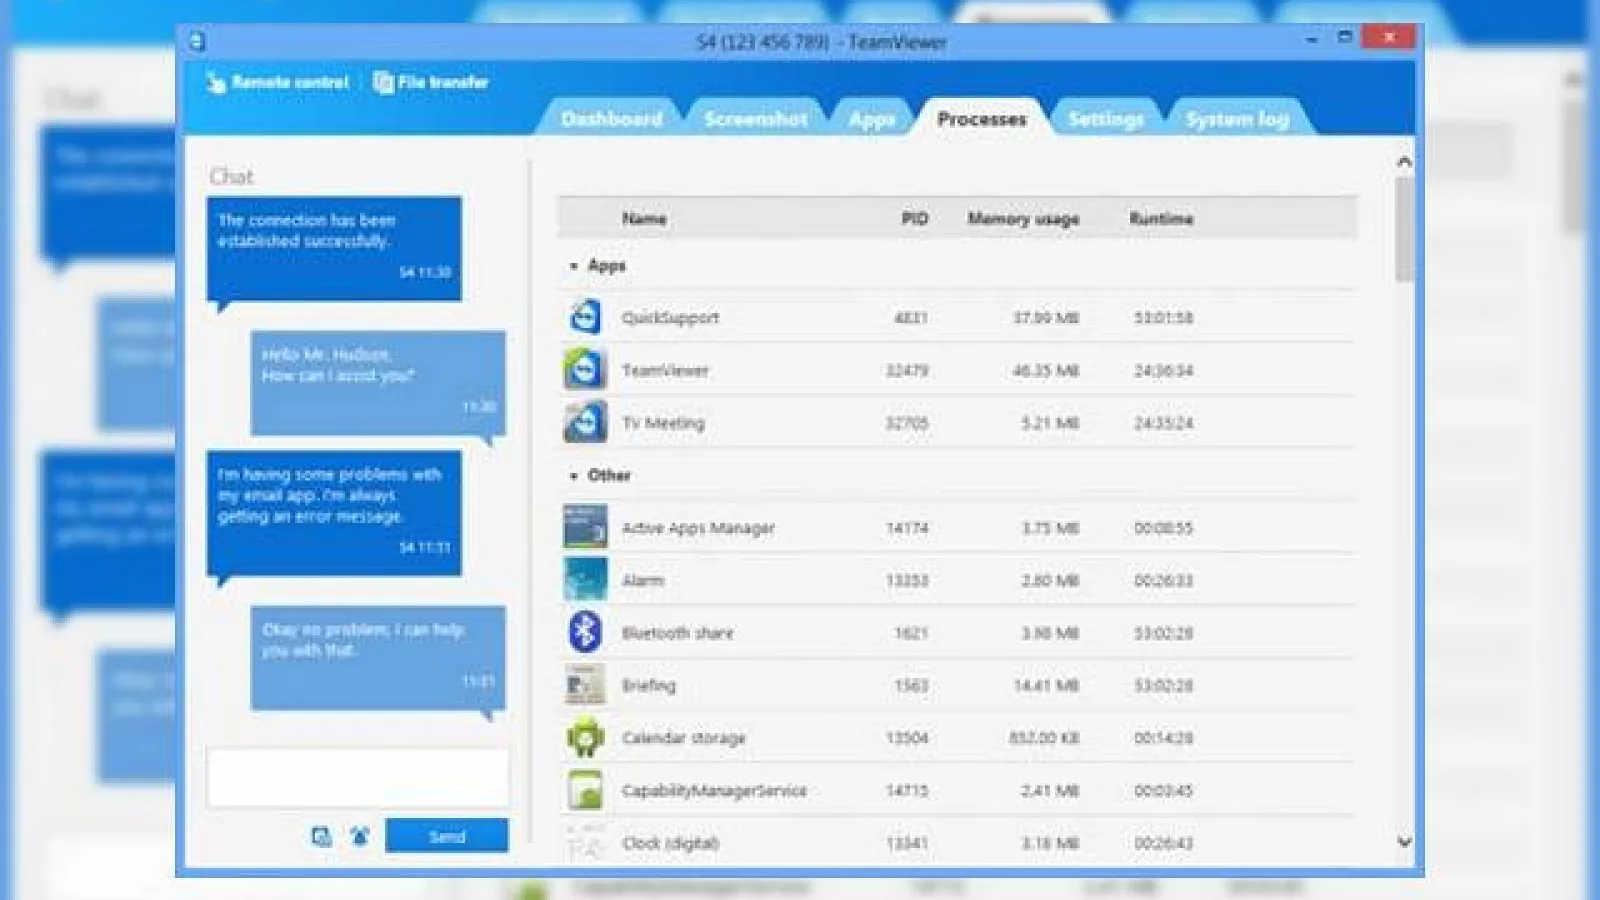Image resolution: width=1600 pixels, height=900 pixels.
Task: Select the Active Apps Manager row
Action: click(958, 527)
